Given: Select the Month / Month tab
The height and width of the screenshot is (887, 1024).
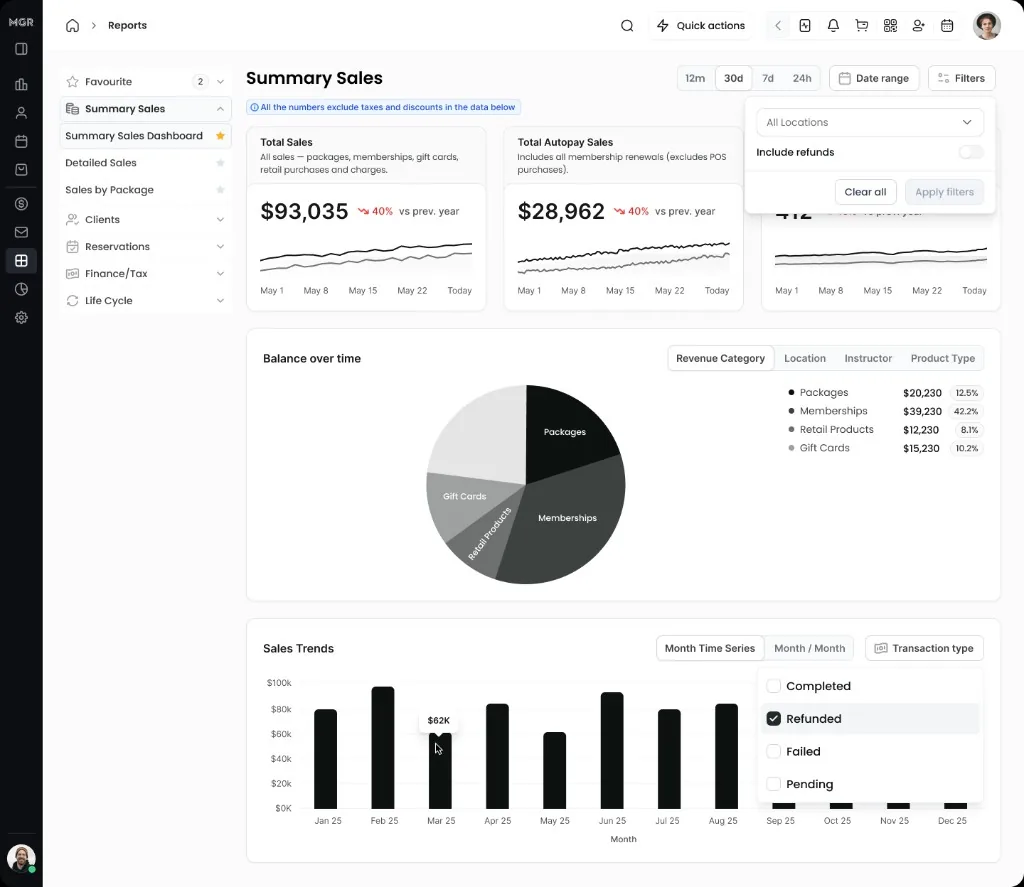Looking at the screenshot, I should click(x=809, y=648).
